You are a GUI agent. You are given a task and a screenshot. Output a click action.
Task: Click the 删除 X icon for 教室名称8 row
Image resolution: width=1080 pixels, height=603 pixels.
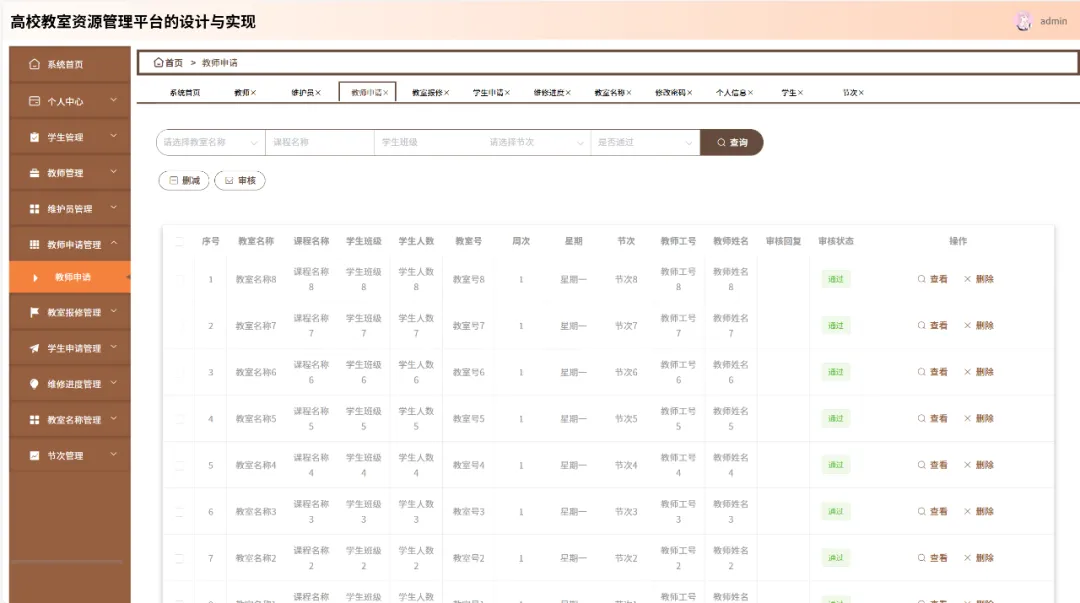(968, 279)
